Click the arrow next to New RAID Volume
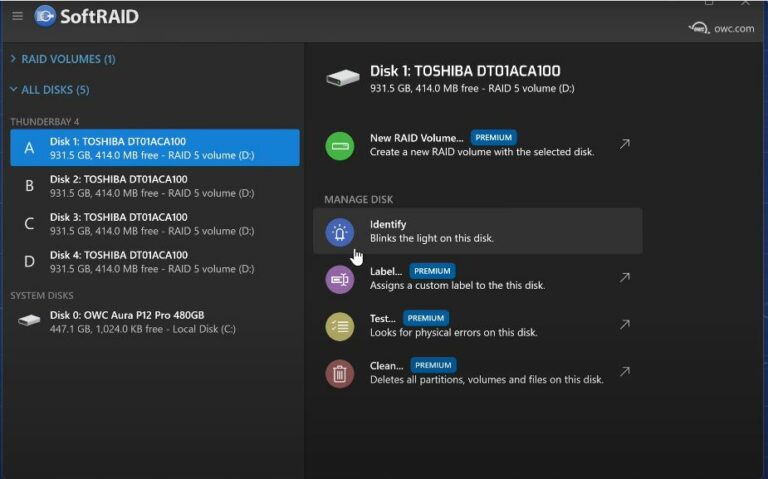The width and height of the screenshot is (768, 479). (x=624, y=144)
